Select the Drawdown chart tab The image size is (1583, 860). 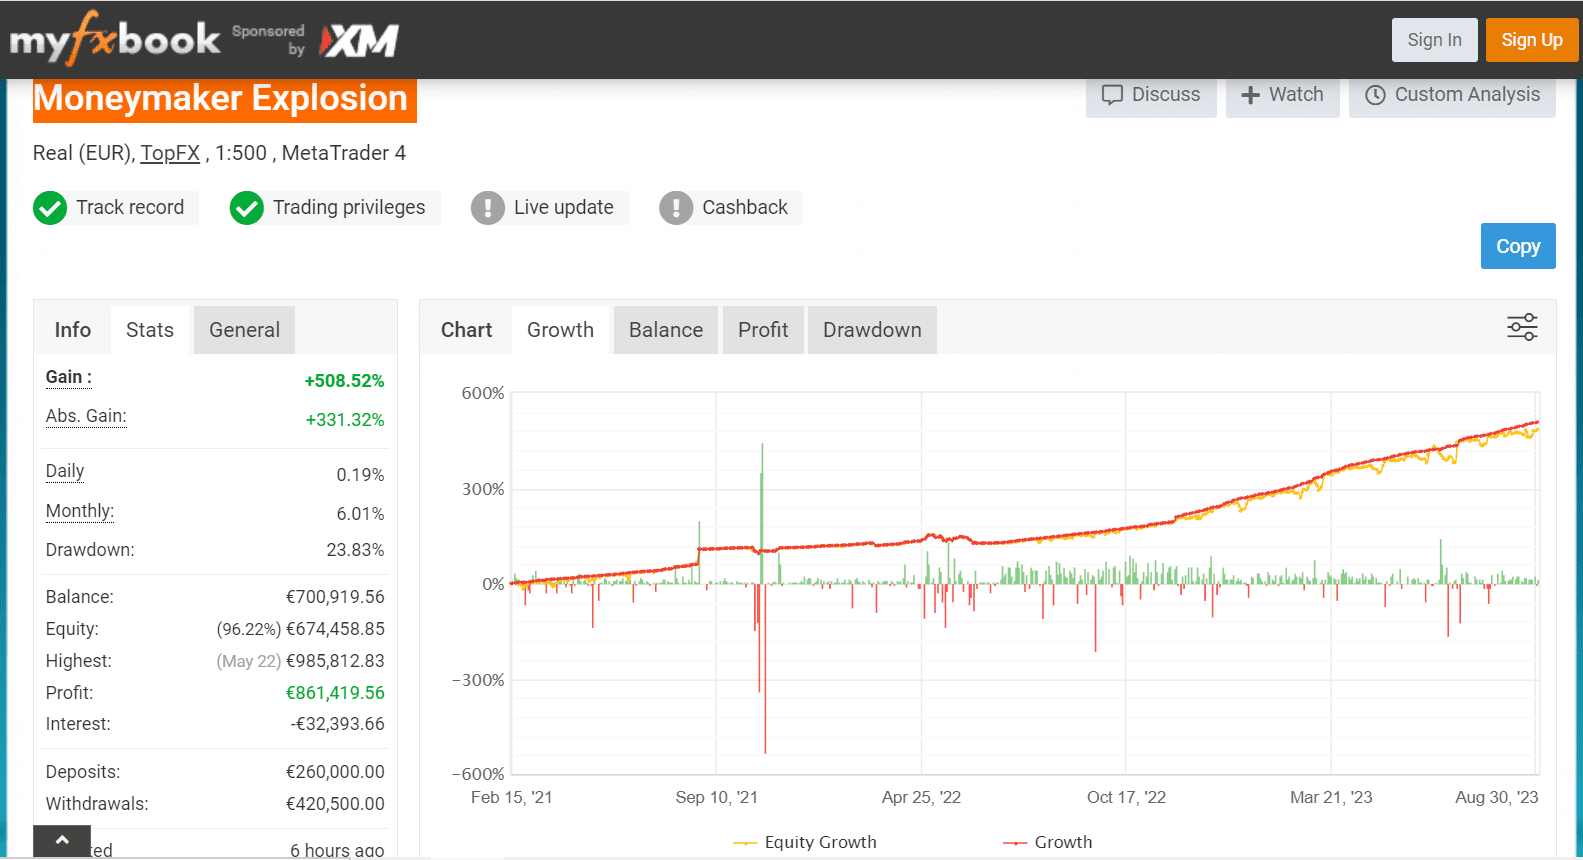click(x=872, y=330)
